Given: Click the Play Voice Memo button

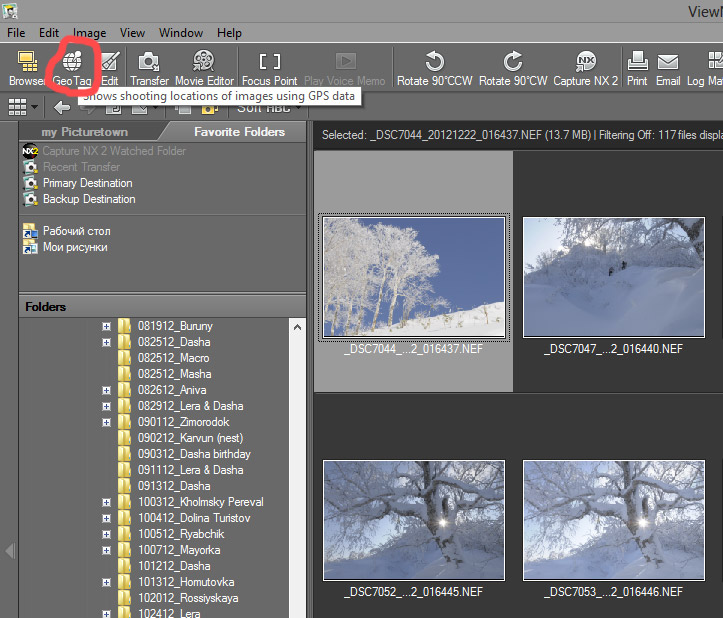Looking at the screenshot, I should point(344,68).
